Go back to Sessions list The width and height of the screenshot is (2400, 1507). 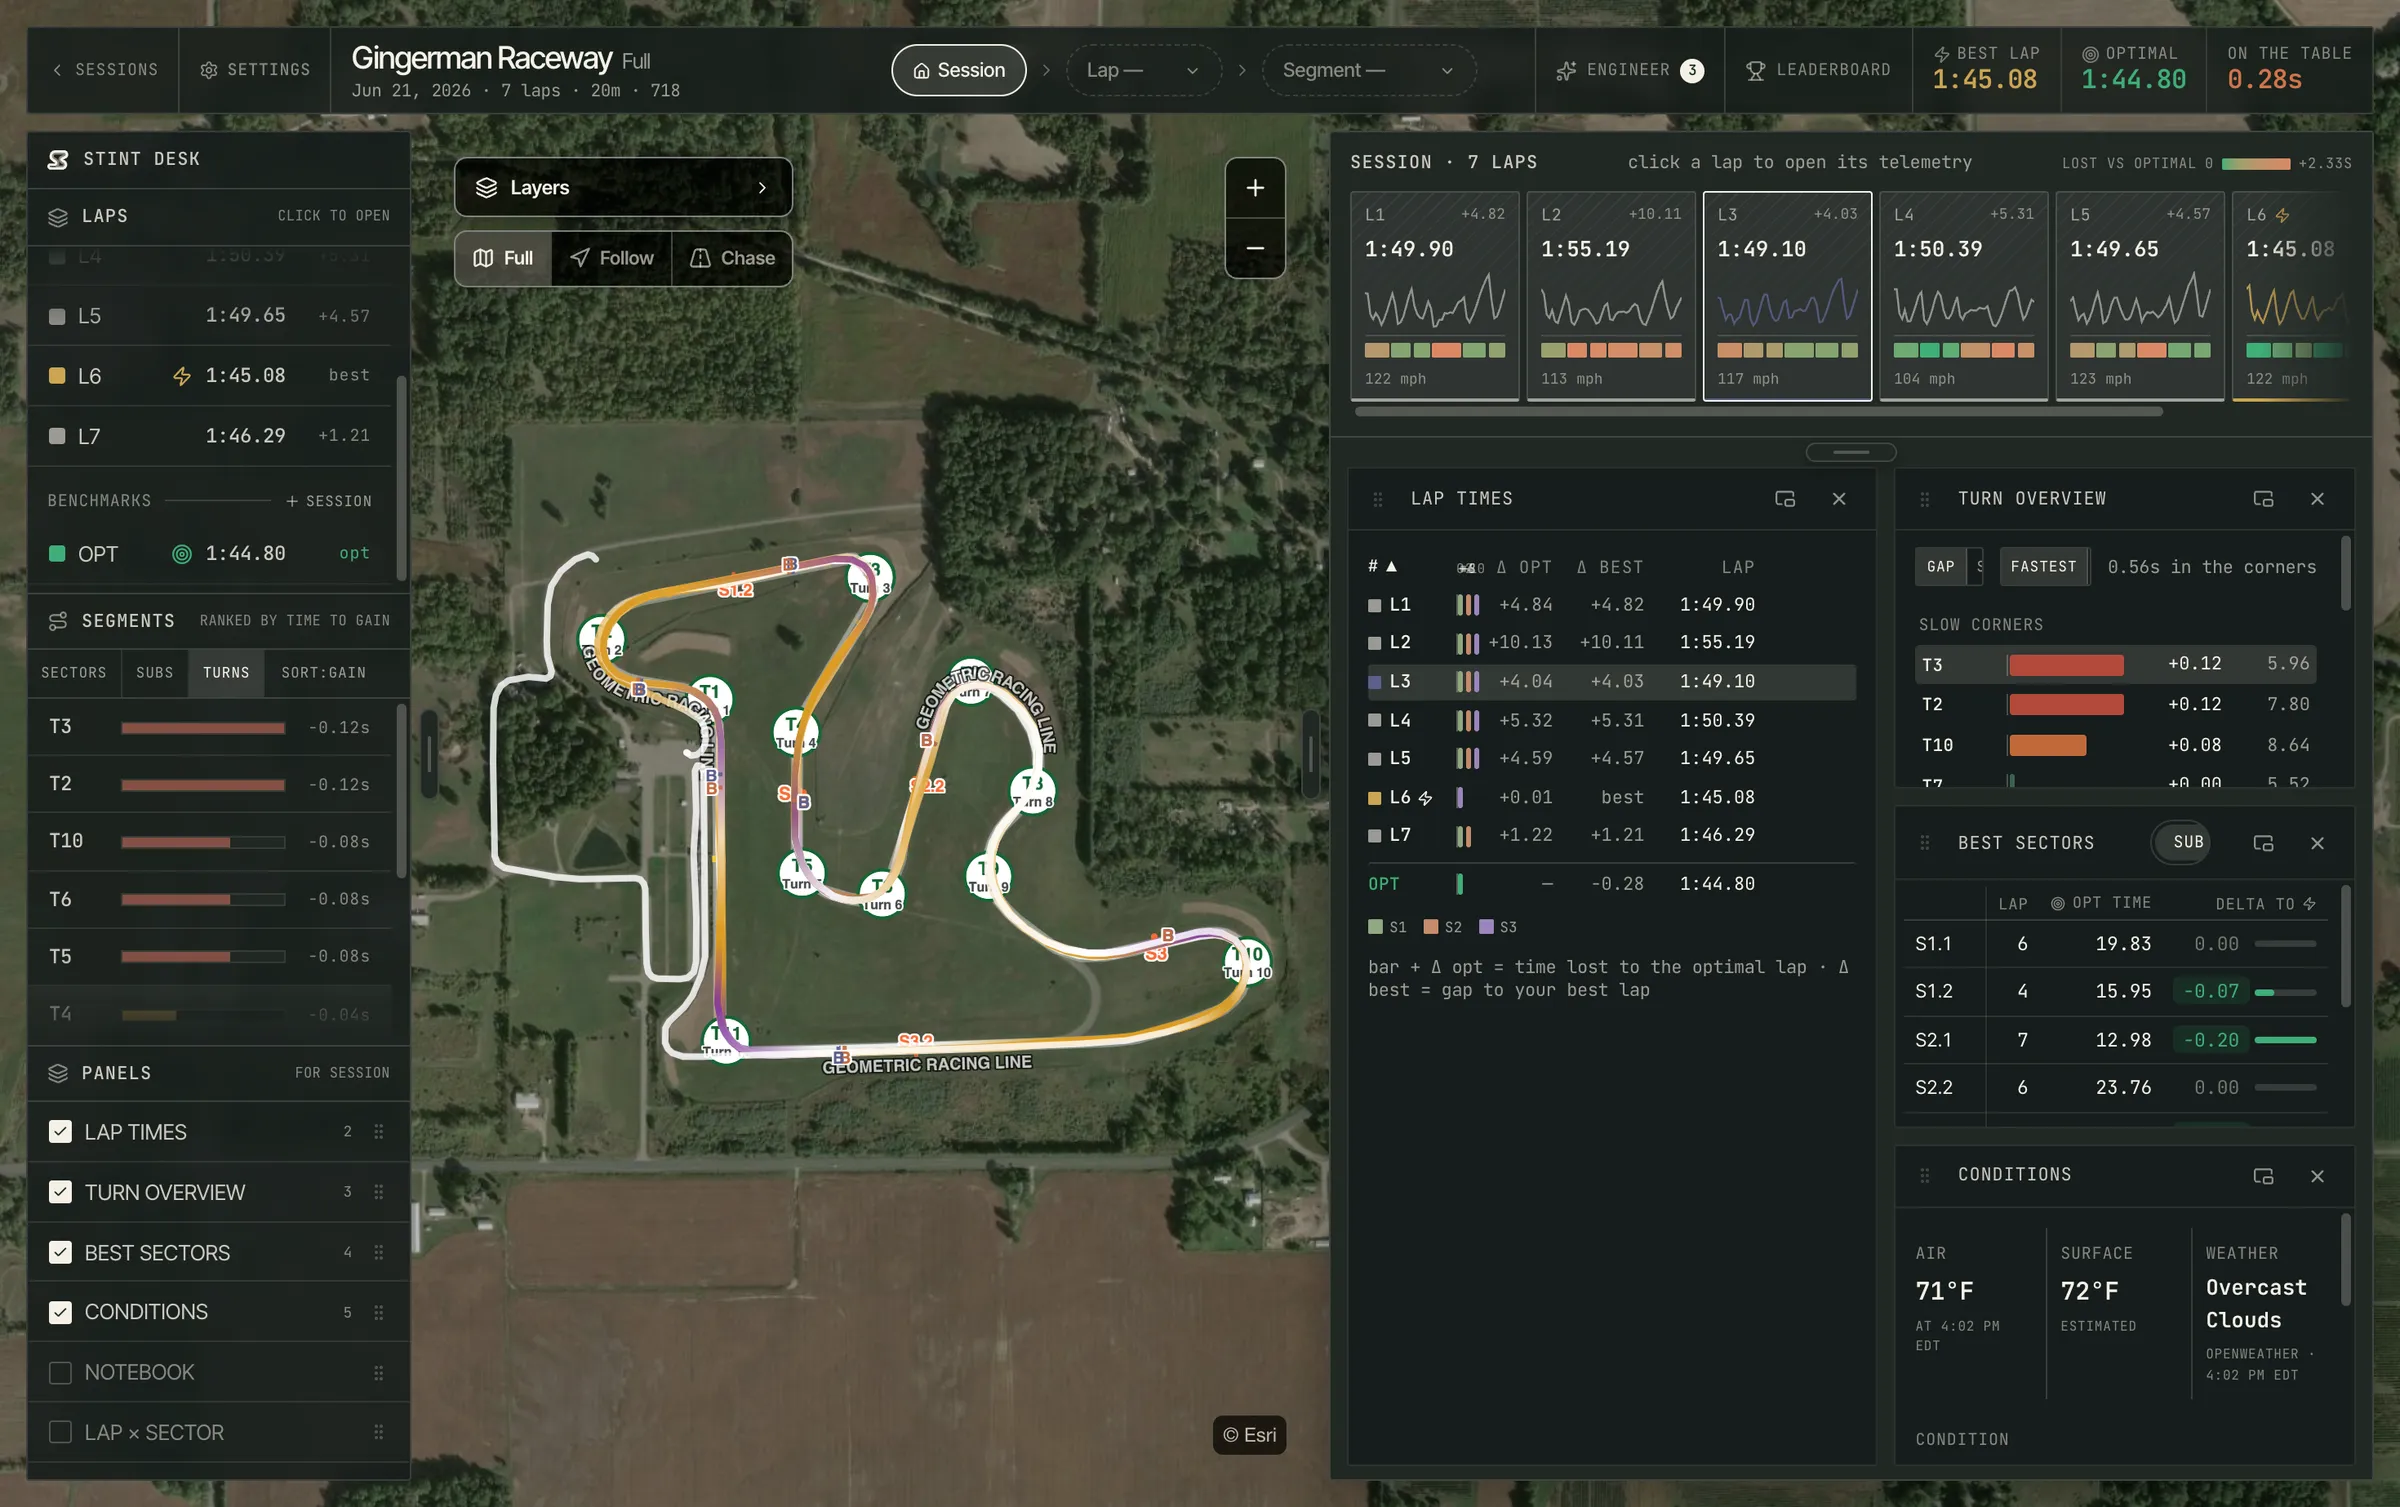(104, 70)
